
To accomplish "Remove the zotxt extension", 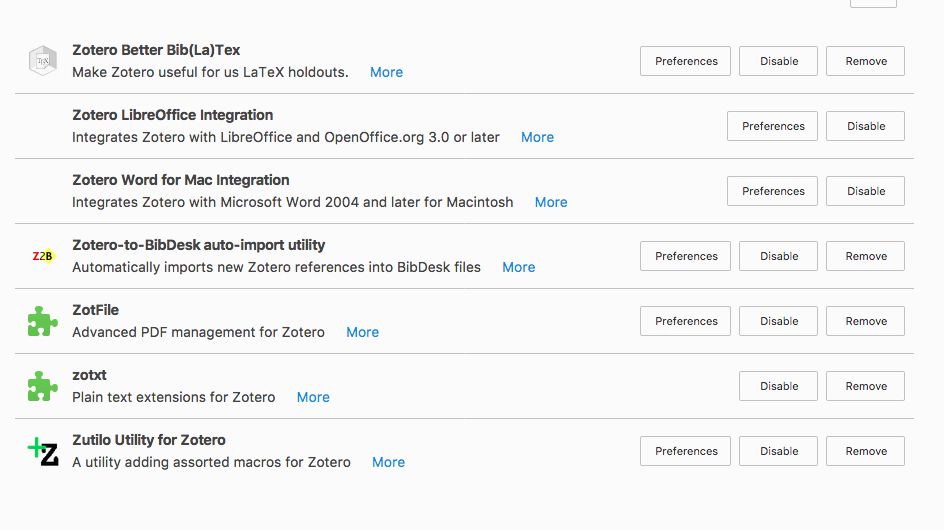I will (865, 386).
